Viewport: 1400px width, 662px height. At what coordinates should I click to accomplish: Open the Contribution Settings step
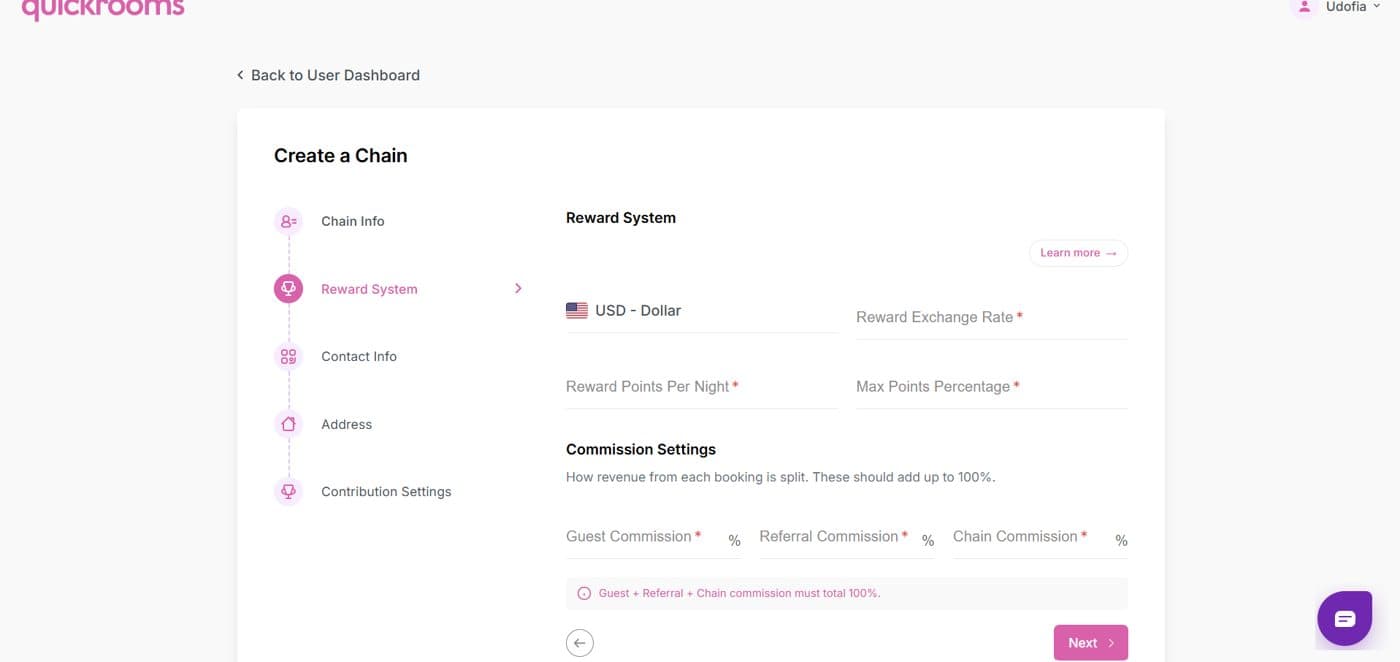coord(386,491)
